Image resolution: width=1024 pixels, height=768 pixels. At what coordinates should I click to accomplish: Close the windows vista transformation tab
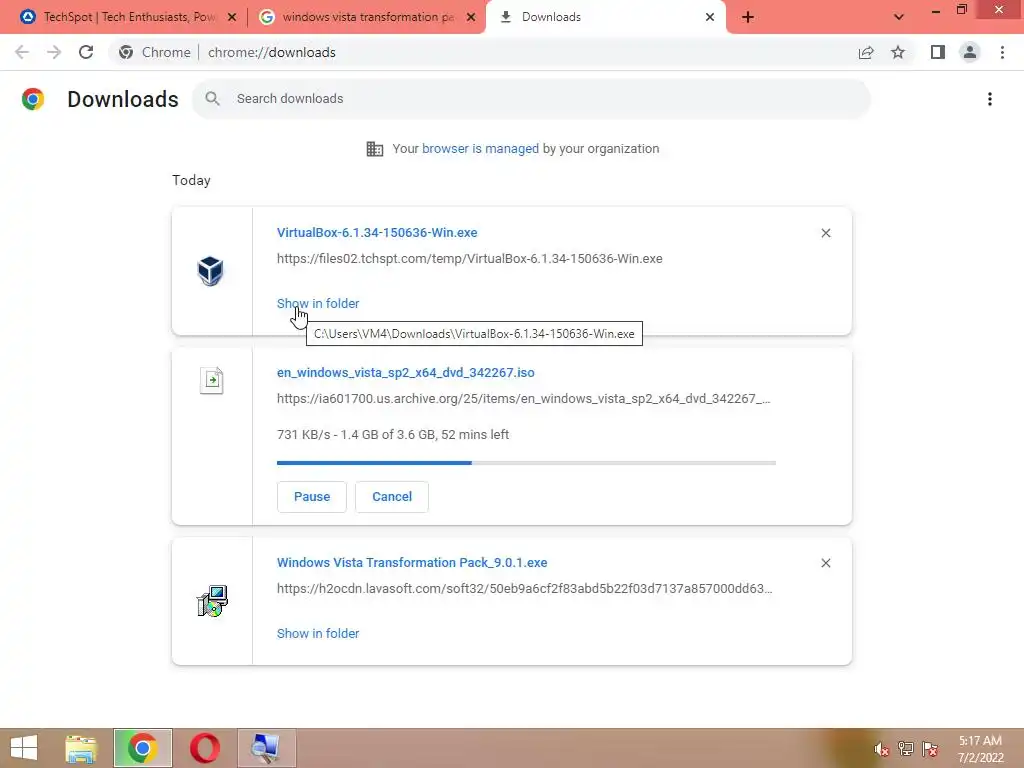click(x=471, y=17)
